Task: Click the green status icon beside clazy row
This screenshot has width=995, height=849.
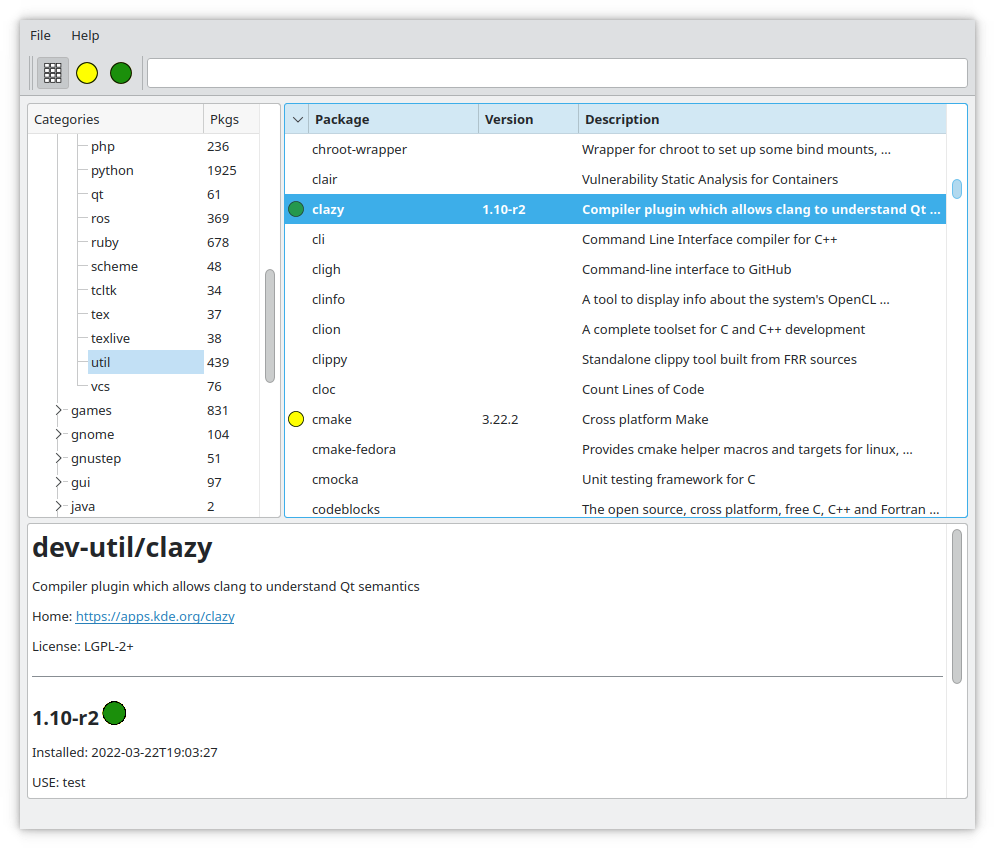Action: (296, 210)
